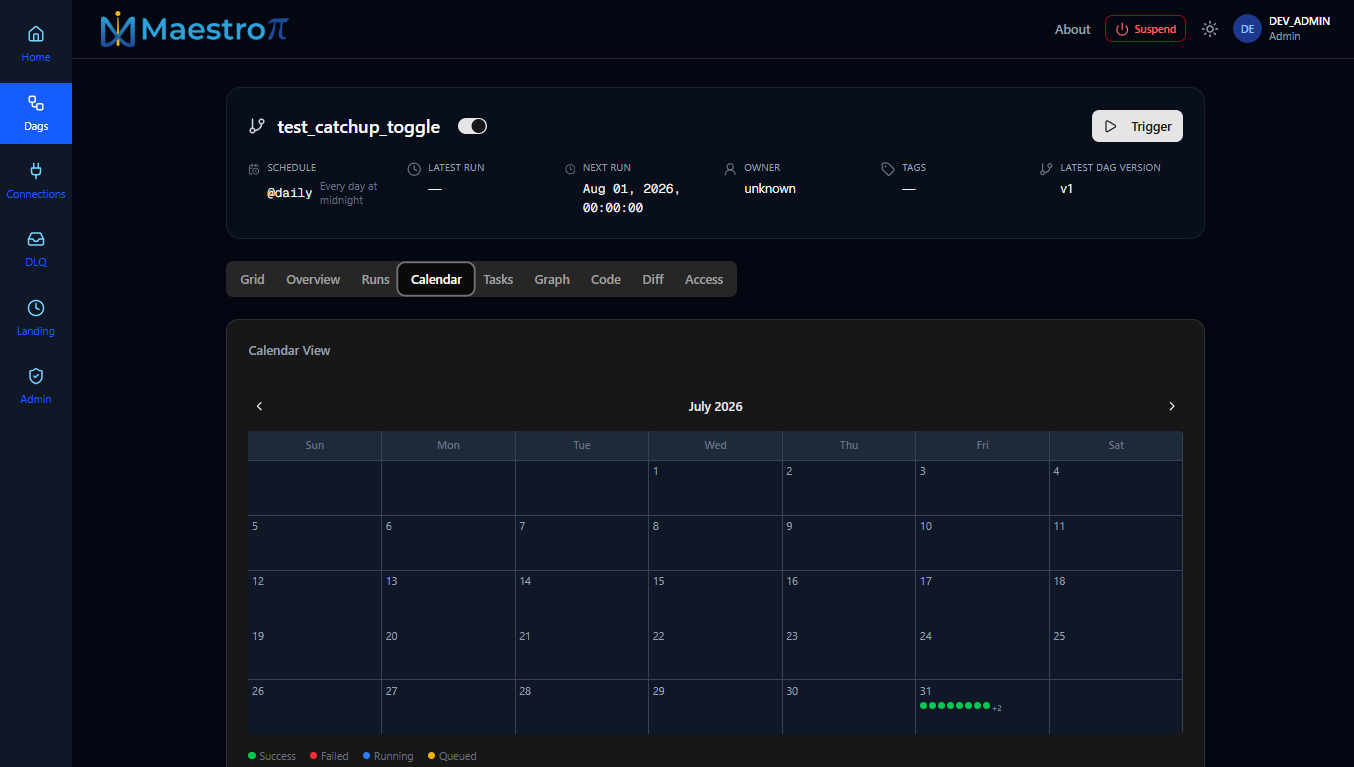
Task: Click the +2 overflow indicator on July 31
Action: pyautogui.click(x=997, y=708)
